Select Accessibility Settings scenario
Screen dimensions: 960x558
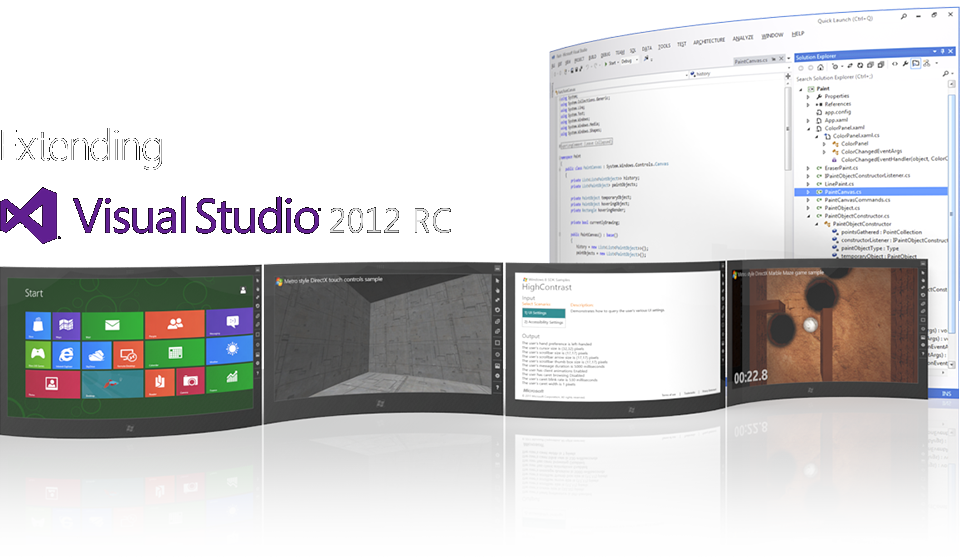(x=544, y=322)
